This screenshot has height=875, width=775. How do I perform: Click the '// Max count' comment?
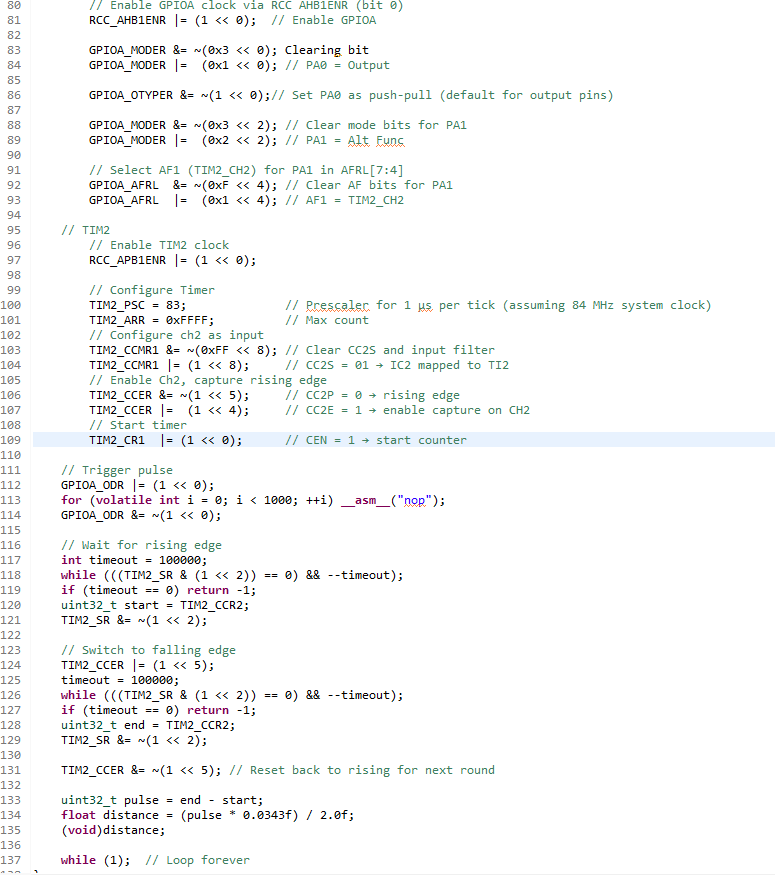click(x=327, y=320)
